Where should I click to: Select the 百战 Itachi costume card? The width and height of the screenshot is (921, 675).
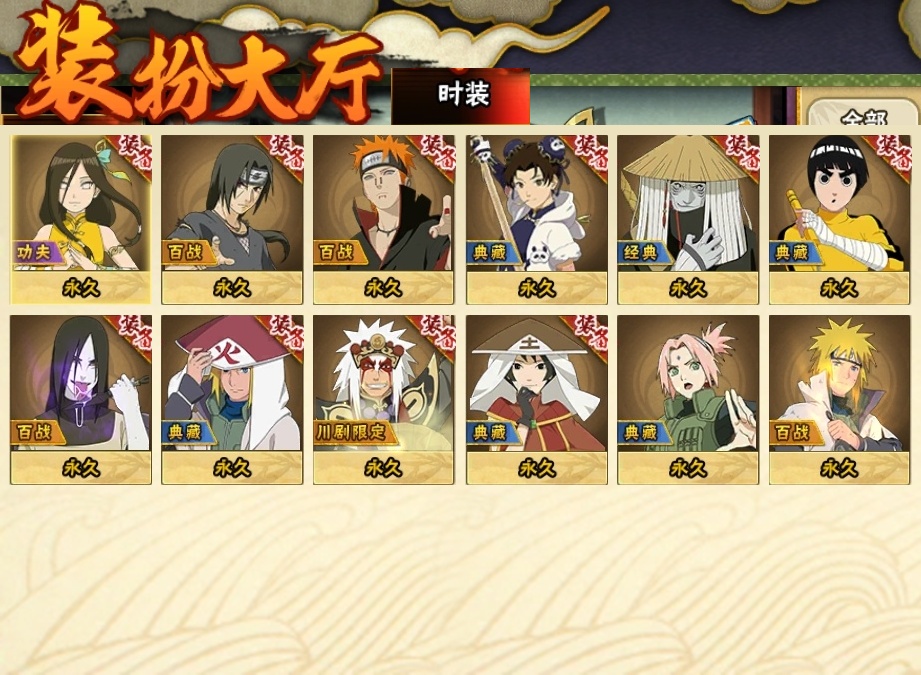pos(232,219)
